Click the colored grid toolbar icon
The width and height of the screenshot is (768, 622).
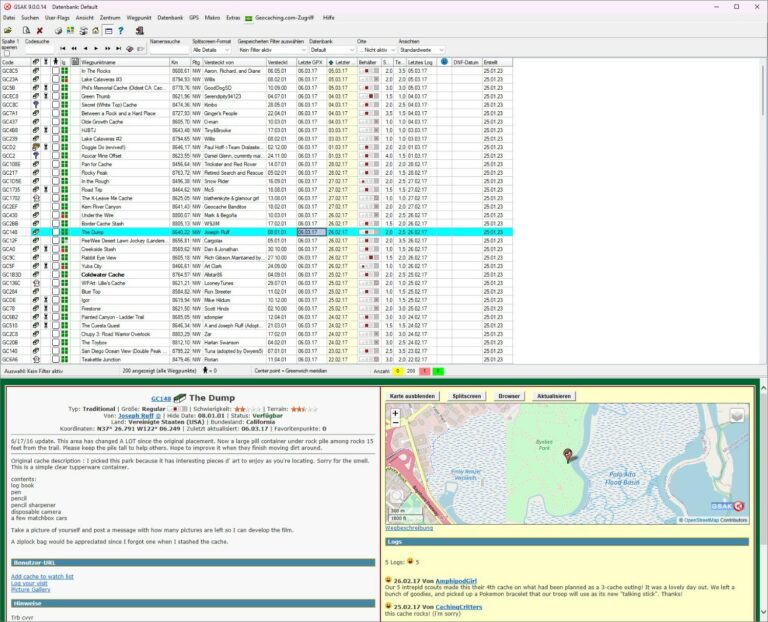[x=71, y=31]
